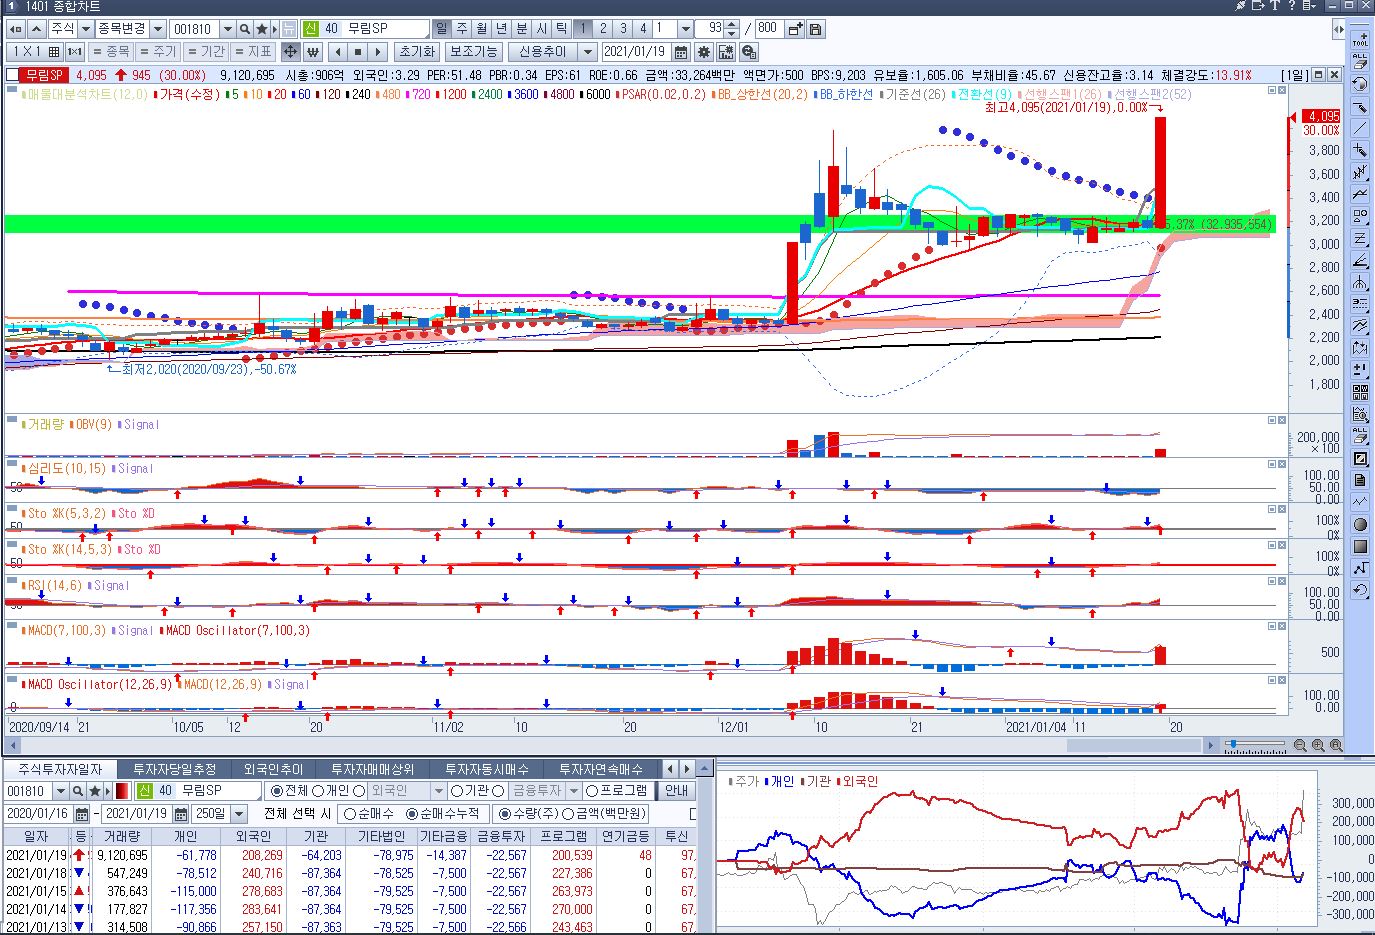The height and width of the screenshot is (935, 1375).
Task: Select the 개인 radio button
Action: click(x=320, y=791)
